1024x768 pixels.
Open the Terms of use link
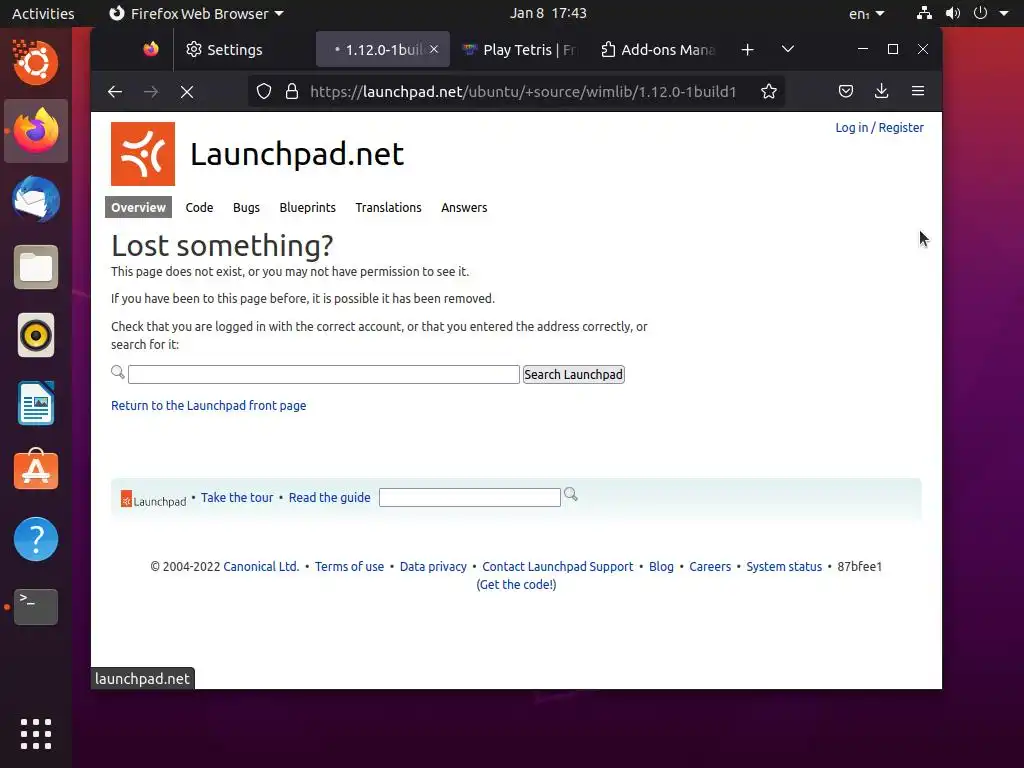click(x=349, y=567)
